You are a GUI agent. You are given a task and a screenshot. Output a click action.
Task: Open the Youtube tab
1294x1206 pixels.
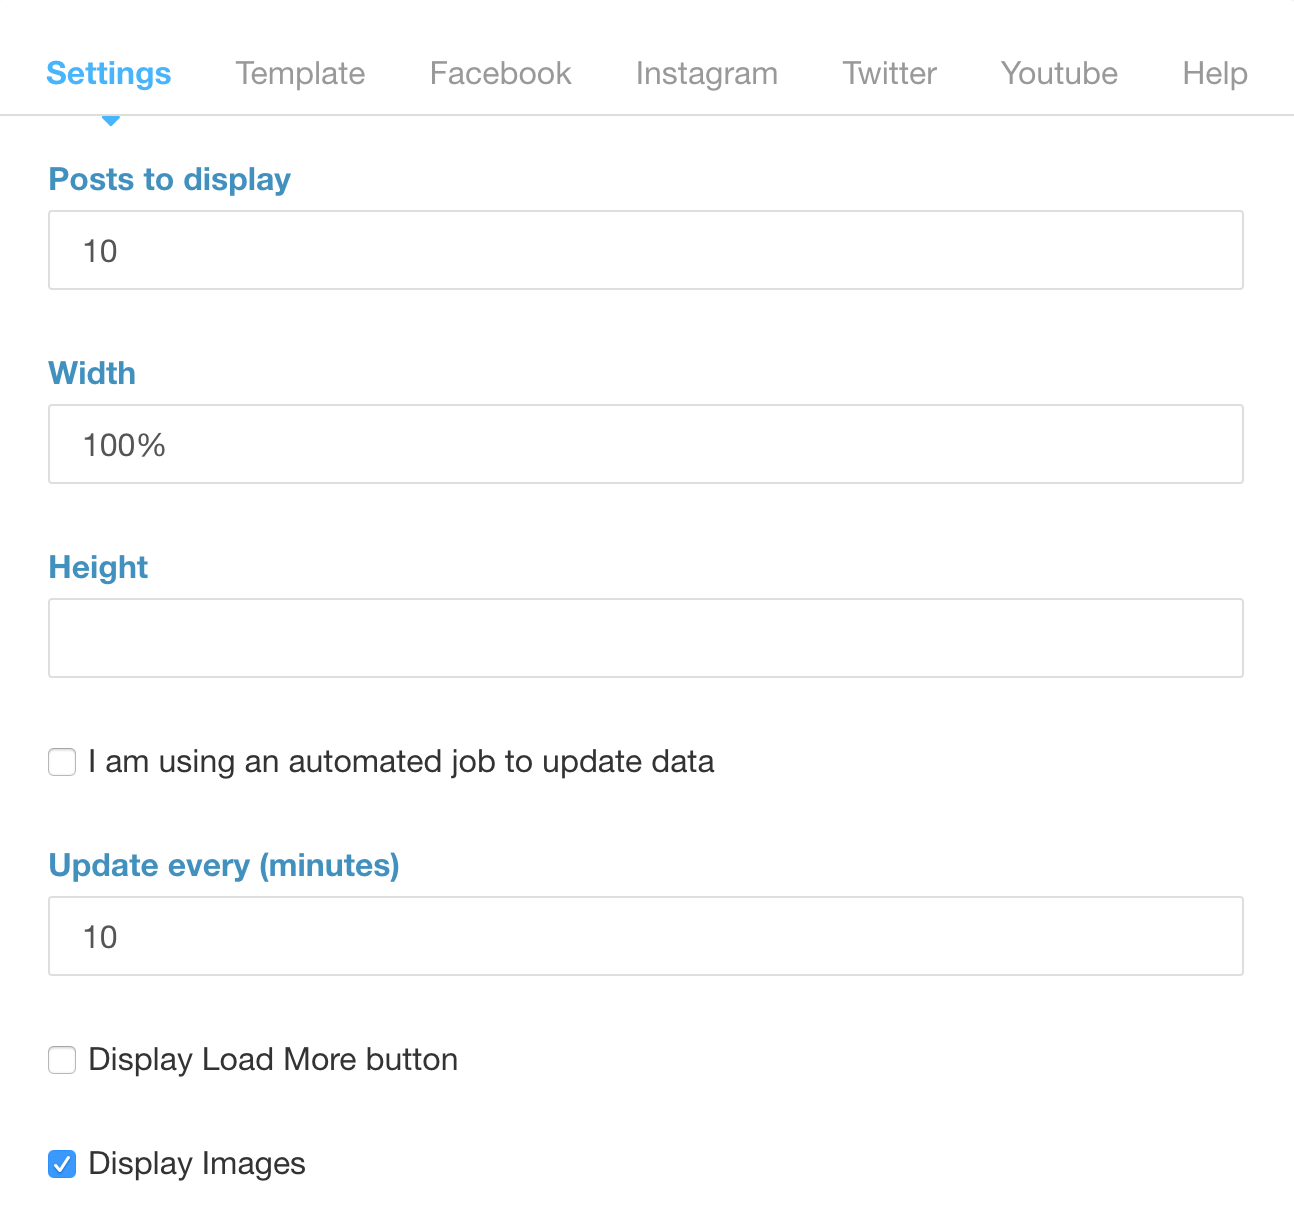click(x=1059, y=74)
